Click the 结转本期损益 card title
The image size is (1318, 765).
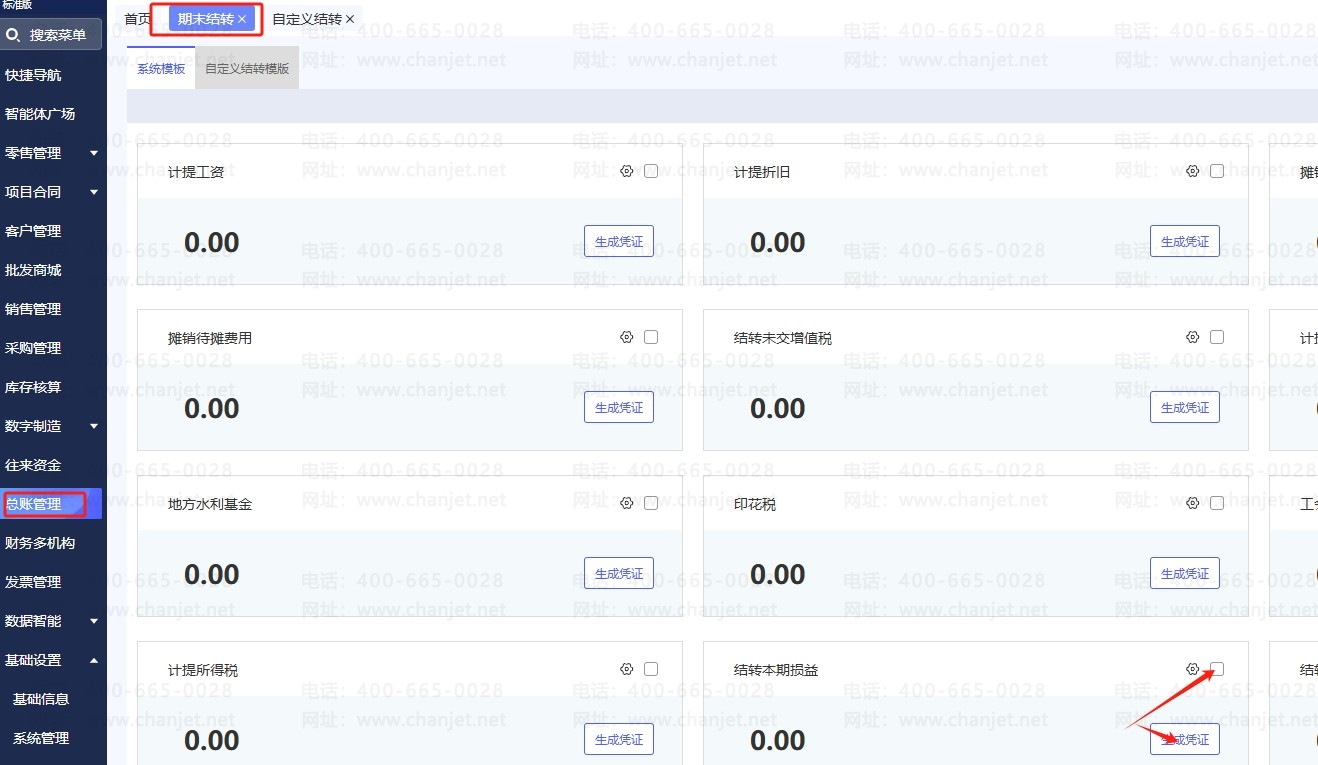[x=776, y=670]
